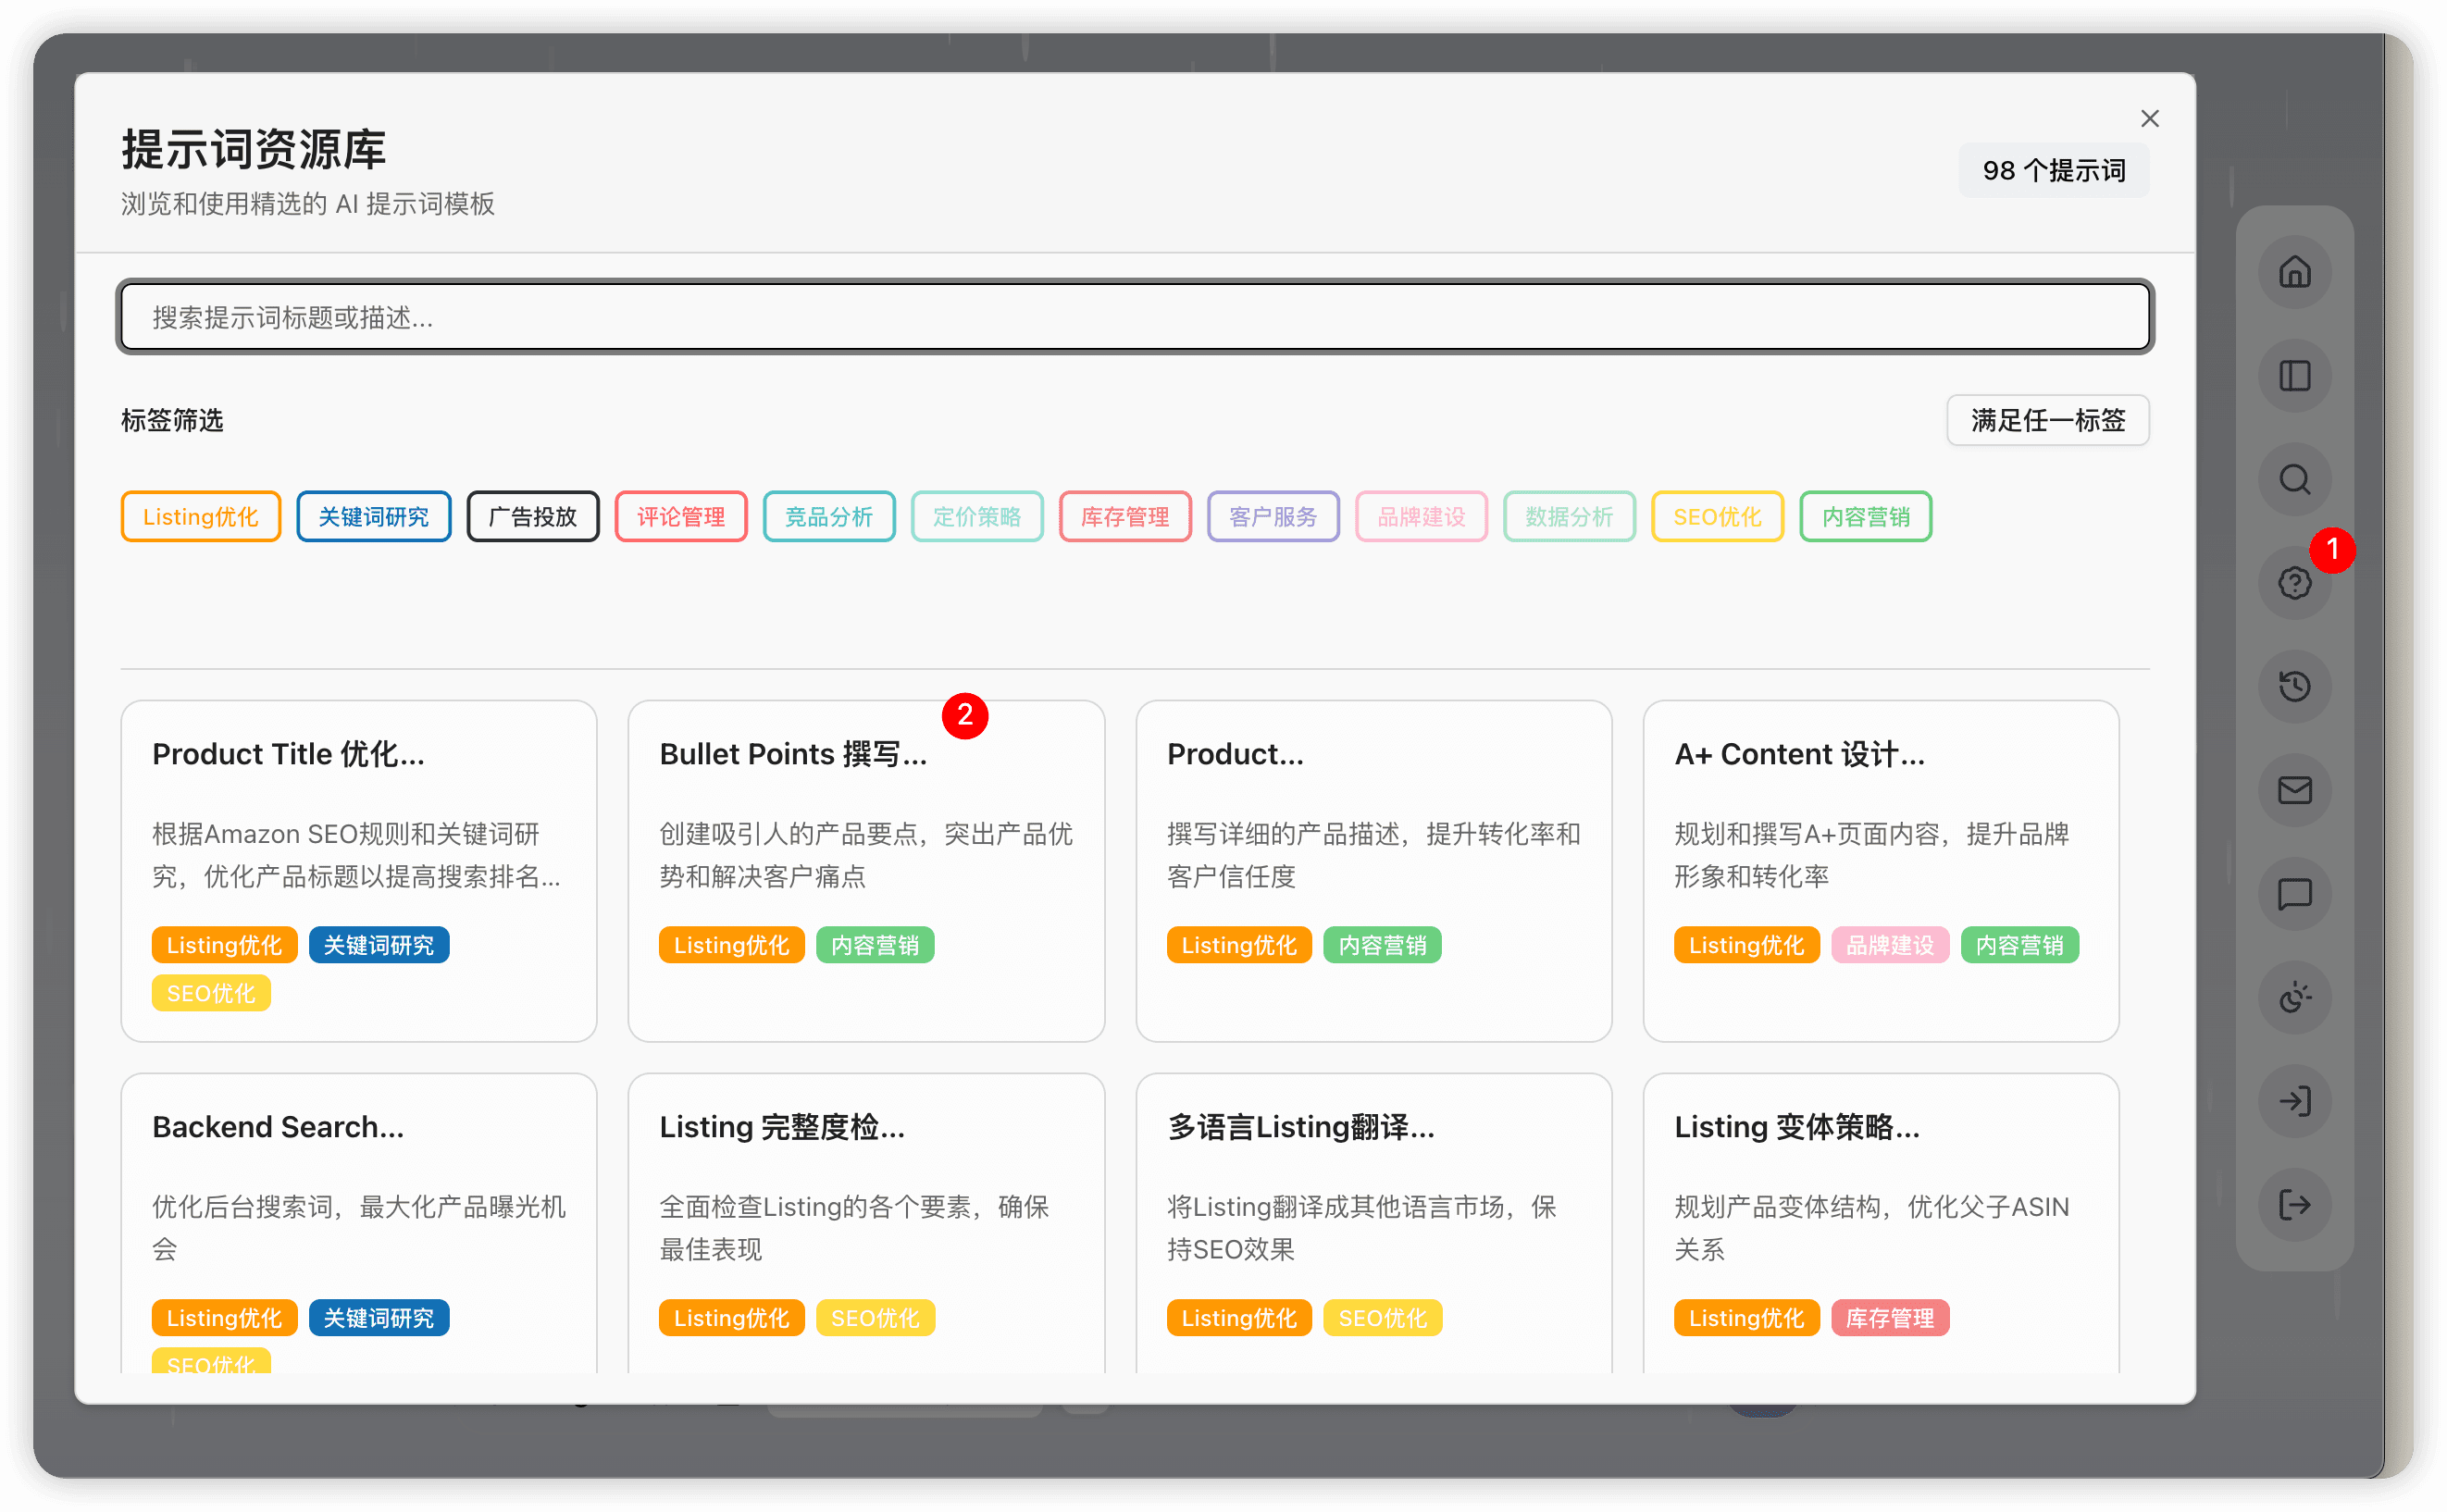Open the chat bubble sidebar icon
This screenshot has width=2447, height=1512.
(x=2294, y=894)
